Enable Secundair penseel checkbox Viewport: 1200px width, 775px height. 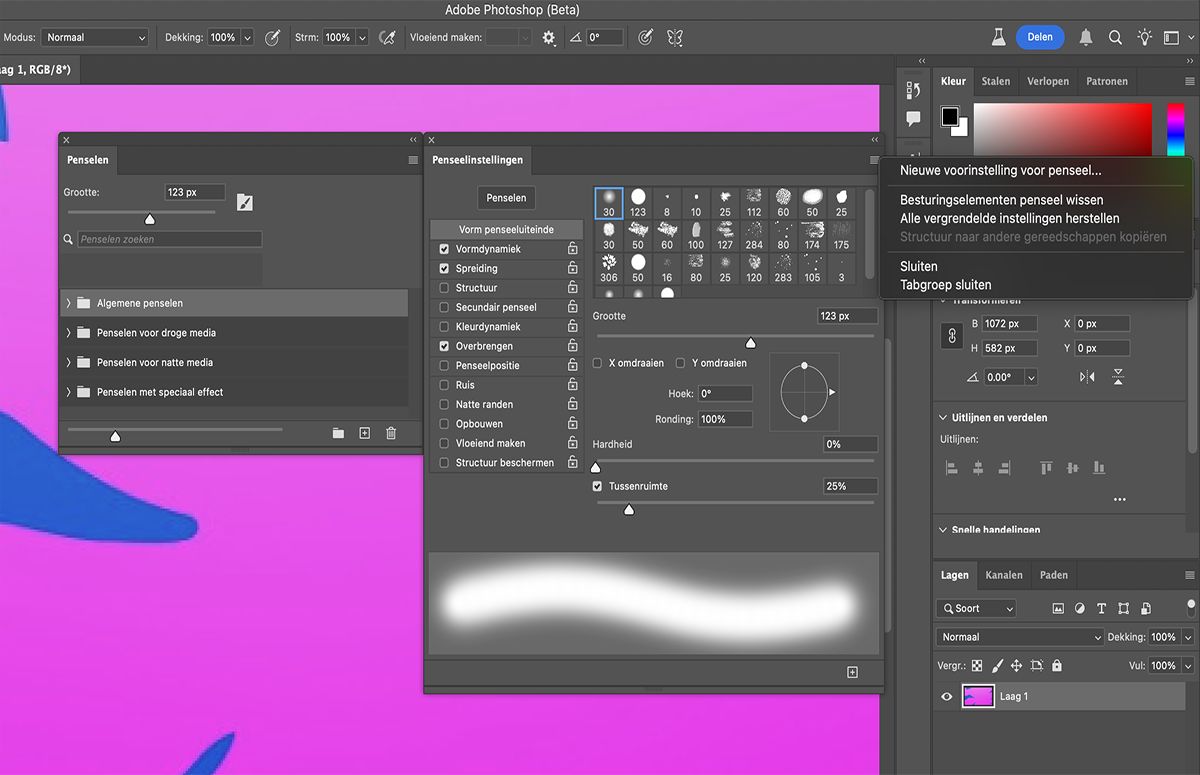(444, 307)
